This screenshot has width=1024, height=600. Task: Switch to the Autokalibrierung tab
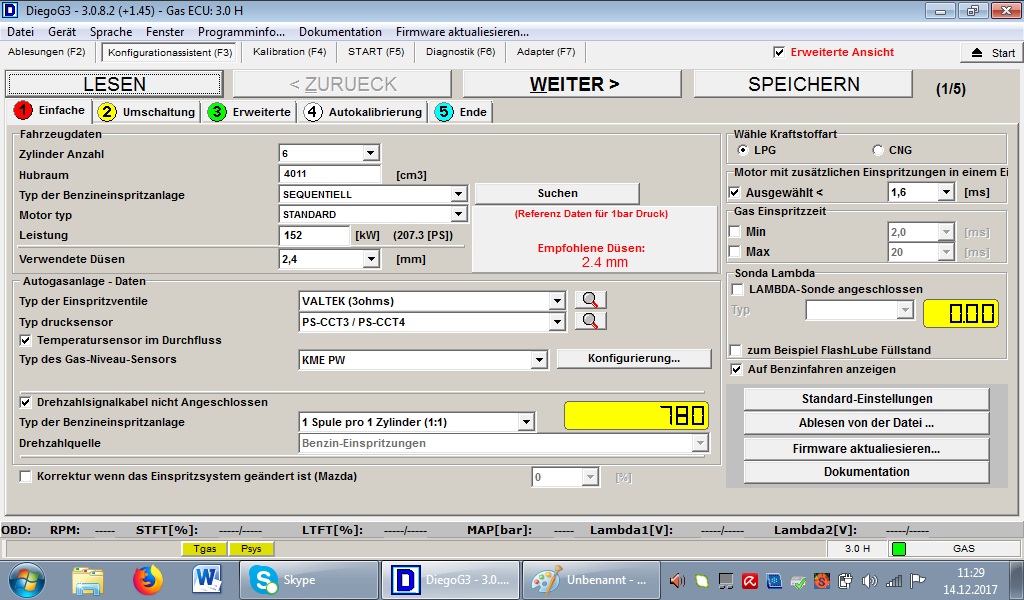(365, 112)
